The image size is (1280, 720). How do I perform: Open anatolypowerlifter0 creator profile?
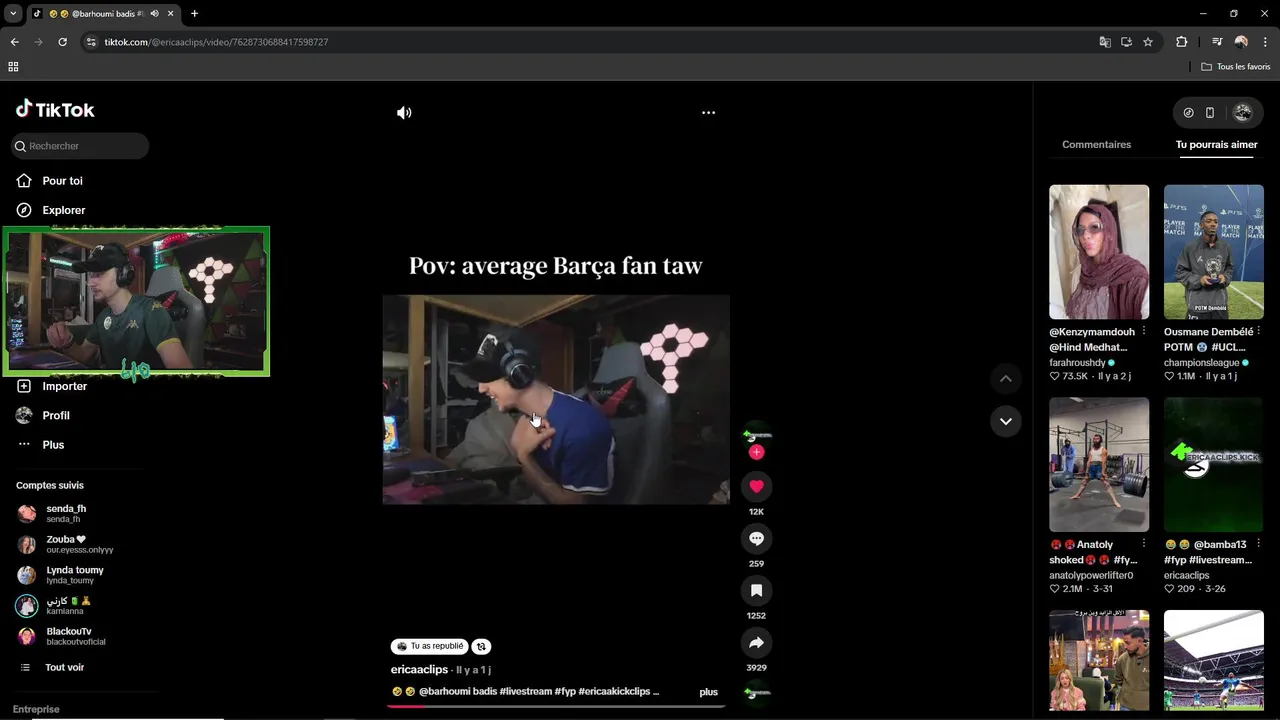point(1091,575)
